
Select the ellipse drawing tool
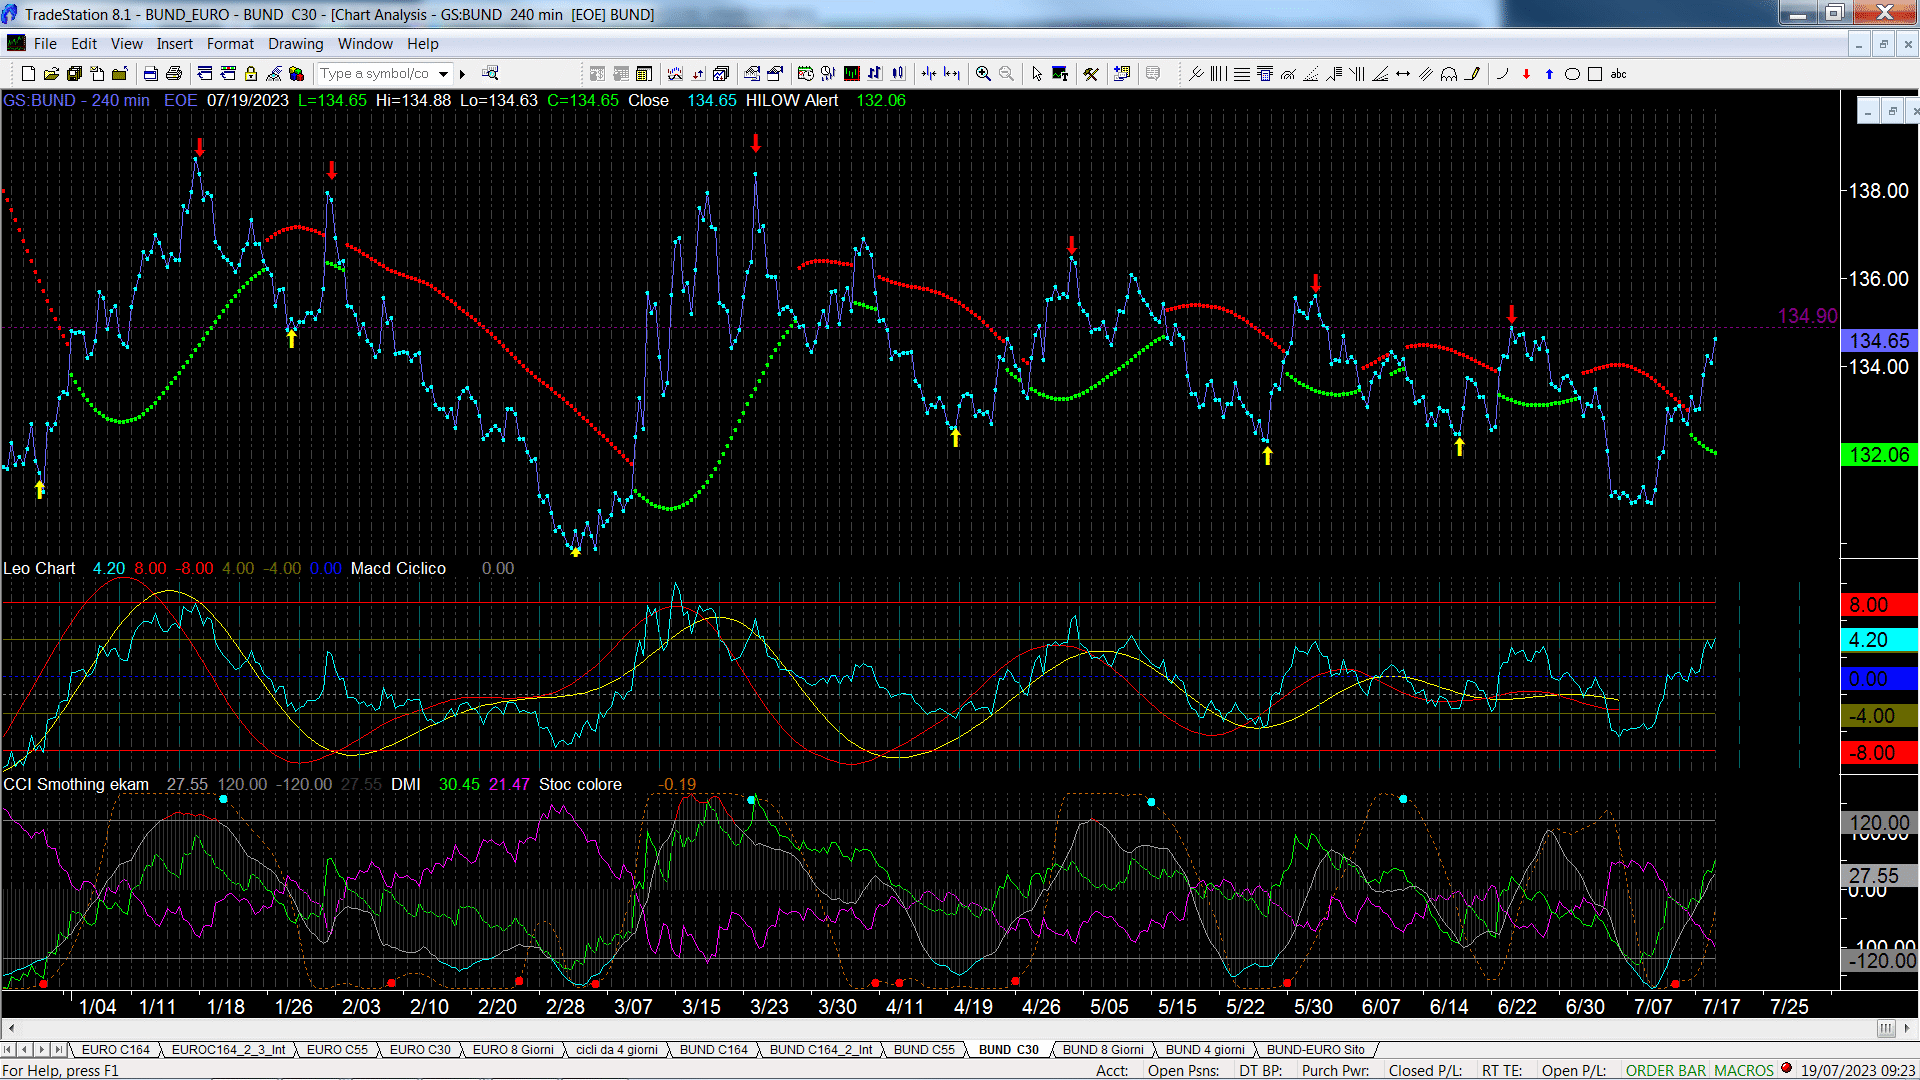pos(1572,74)
